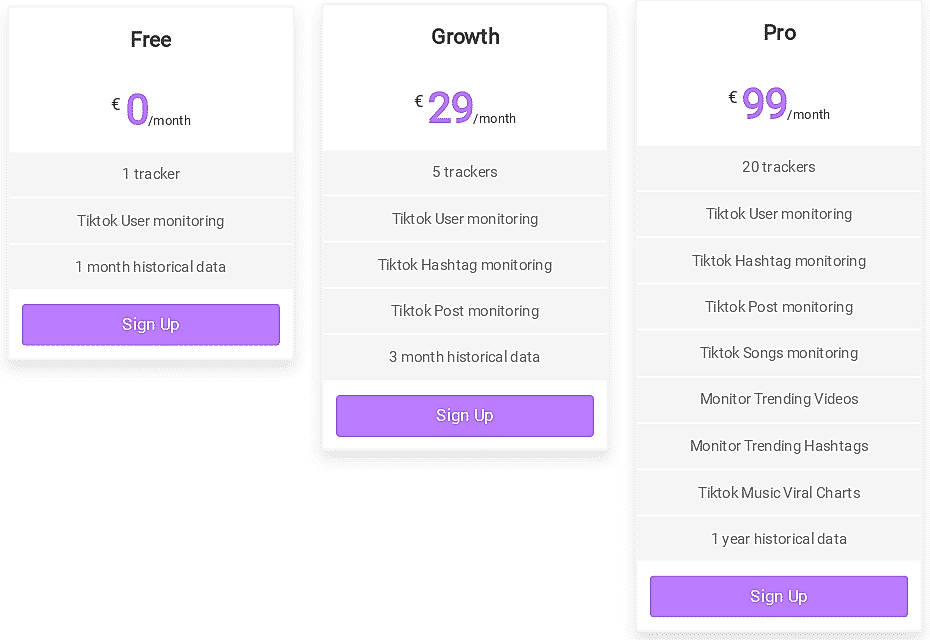Select the 5 trackers feature row
The image size is (930, 640).
pos(464,172)
